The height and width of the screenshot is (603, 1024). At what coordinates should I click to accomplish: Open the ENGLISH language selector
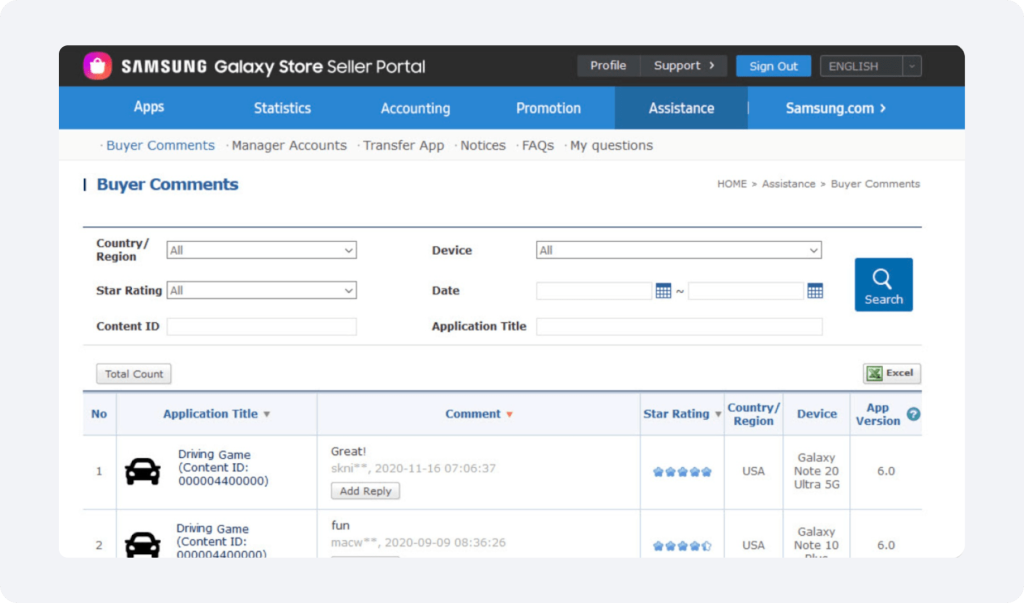click(871, 66)
